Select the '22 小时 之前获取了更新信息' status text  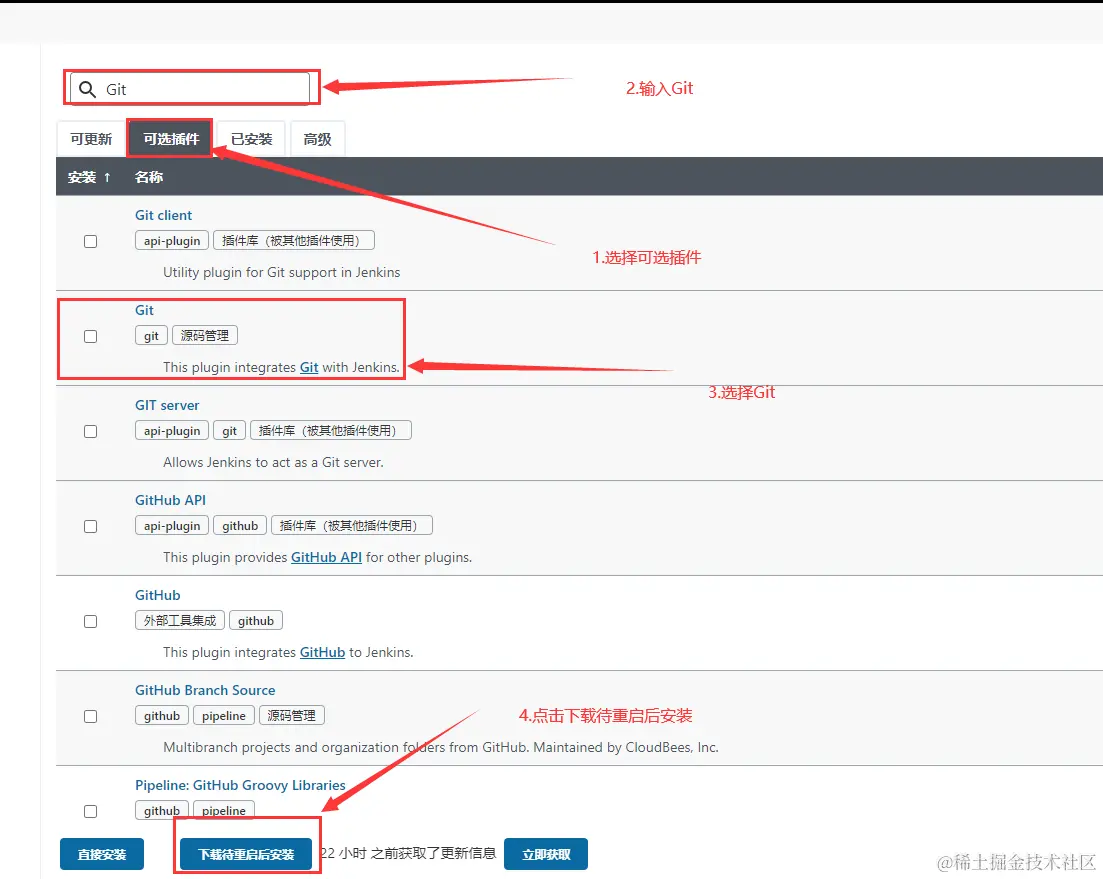point(408,853)
